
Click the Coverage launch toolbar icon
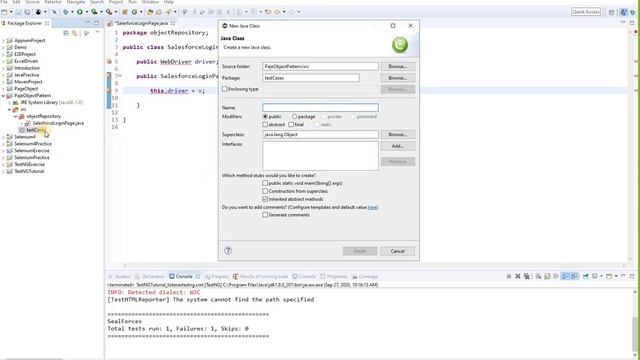[94, 12]
